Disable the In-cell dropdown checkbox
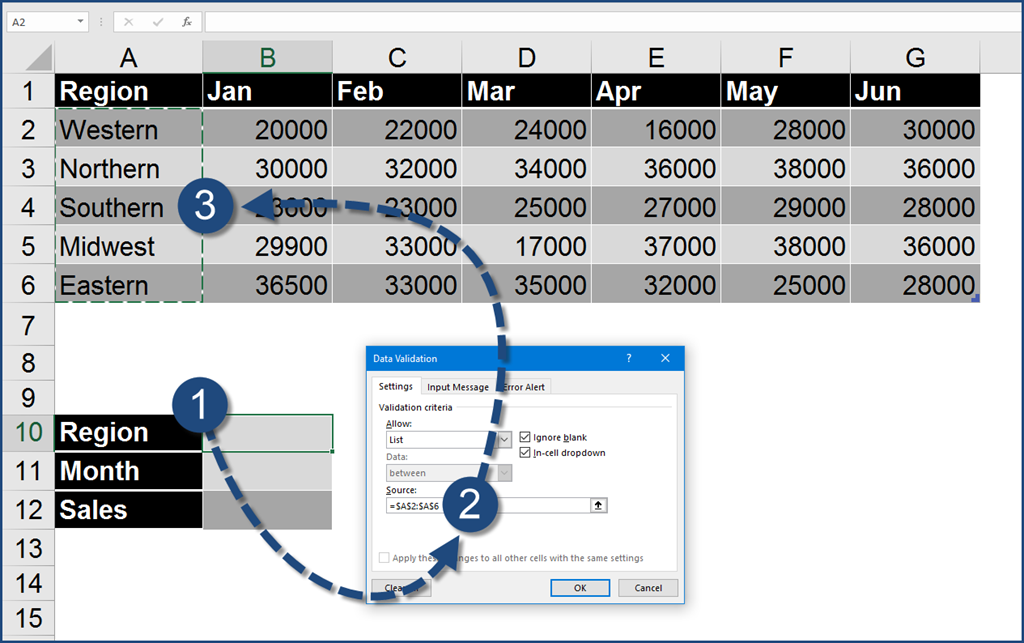 point(526,453)
